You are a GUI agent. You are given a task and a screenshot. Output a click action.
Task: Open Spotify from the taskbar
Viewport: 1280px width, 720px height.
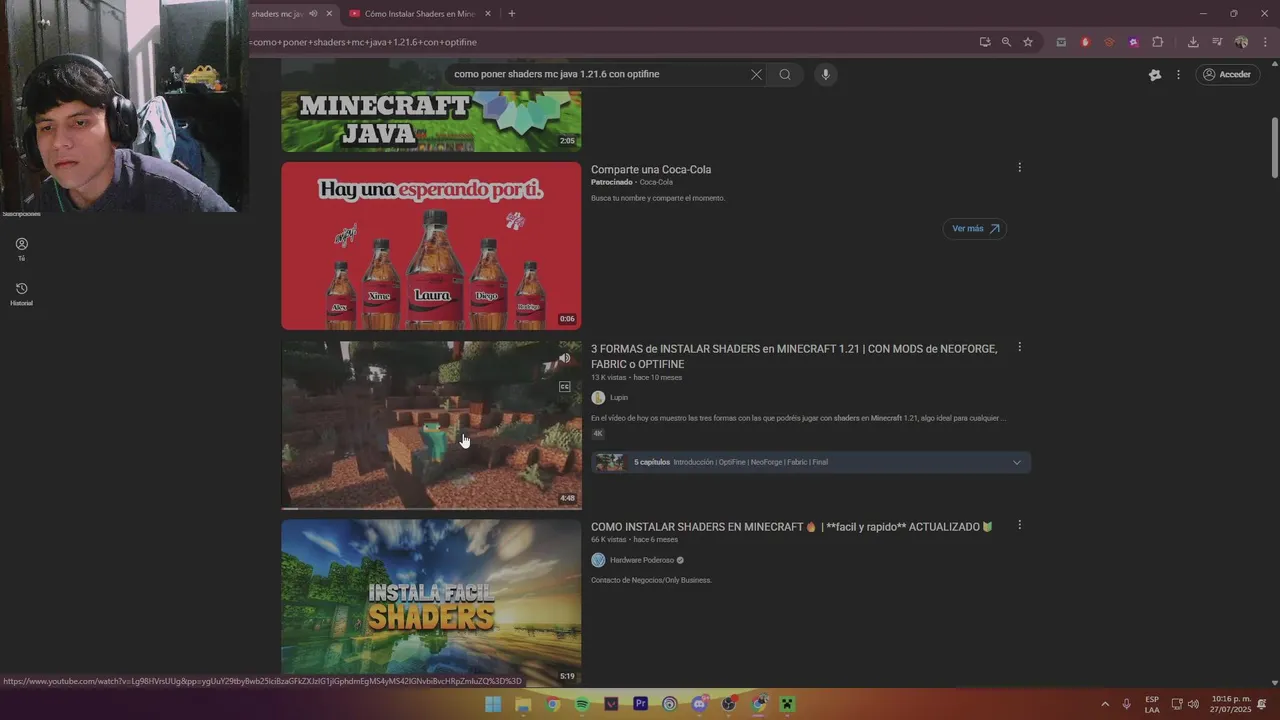[582, 704]
